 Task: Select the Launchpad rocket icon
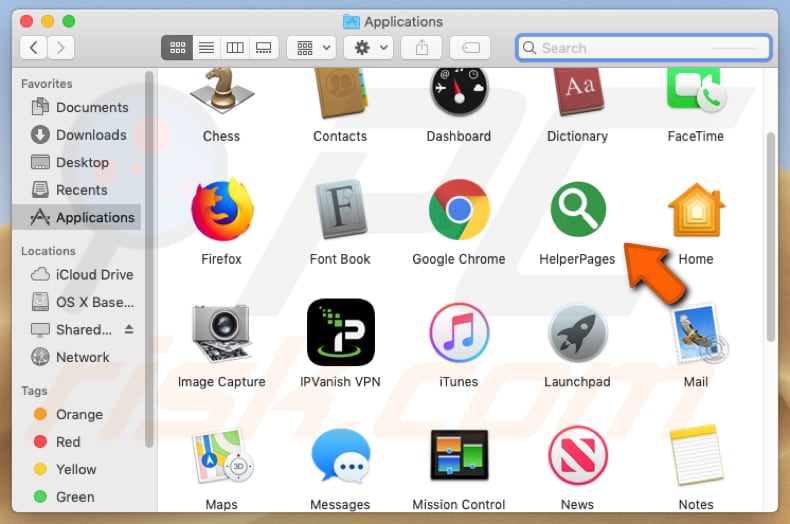coord(578,333)
